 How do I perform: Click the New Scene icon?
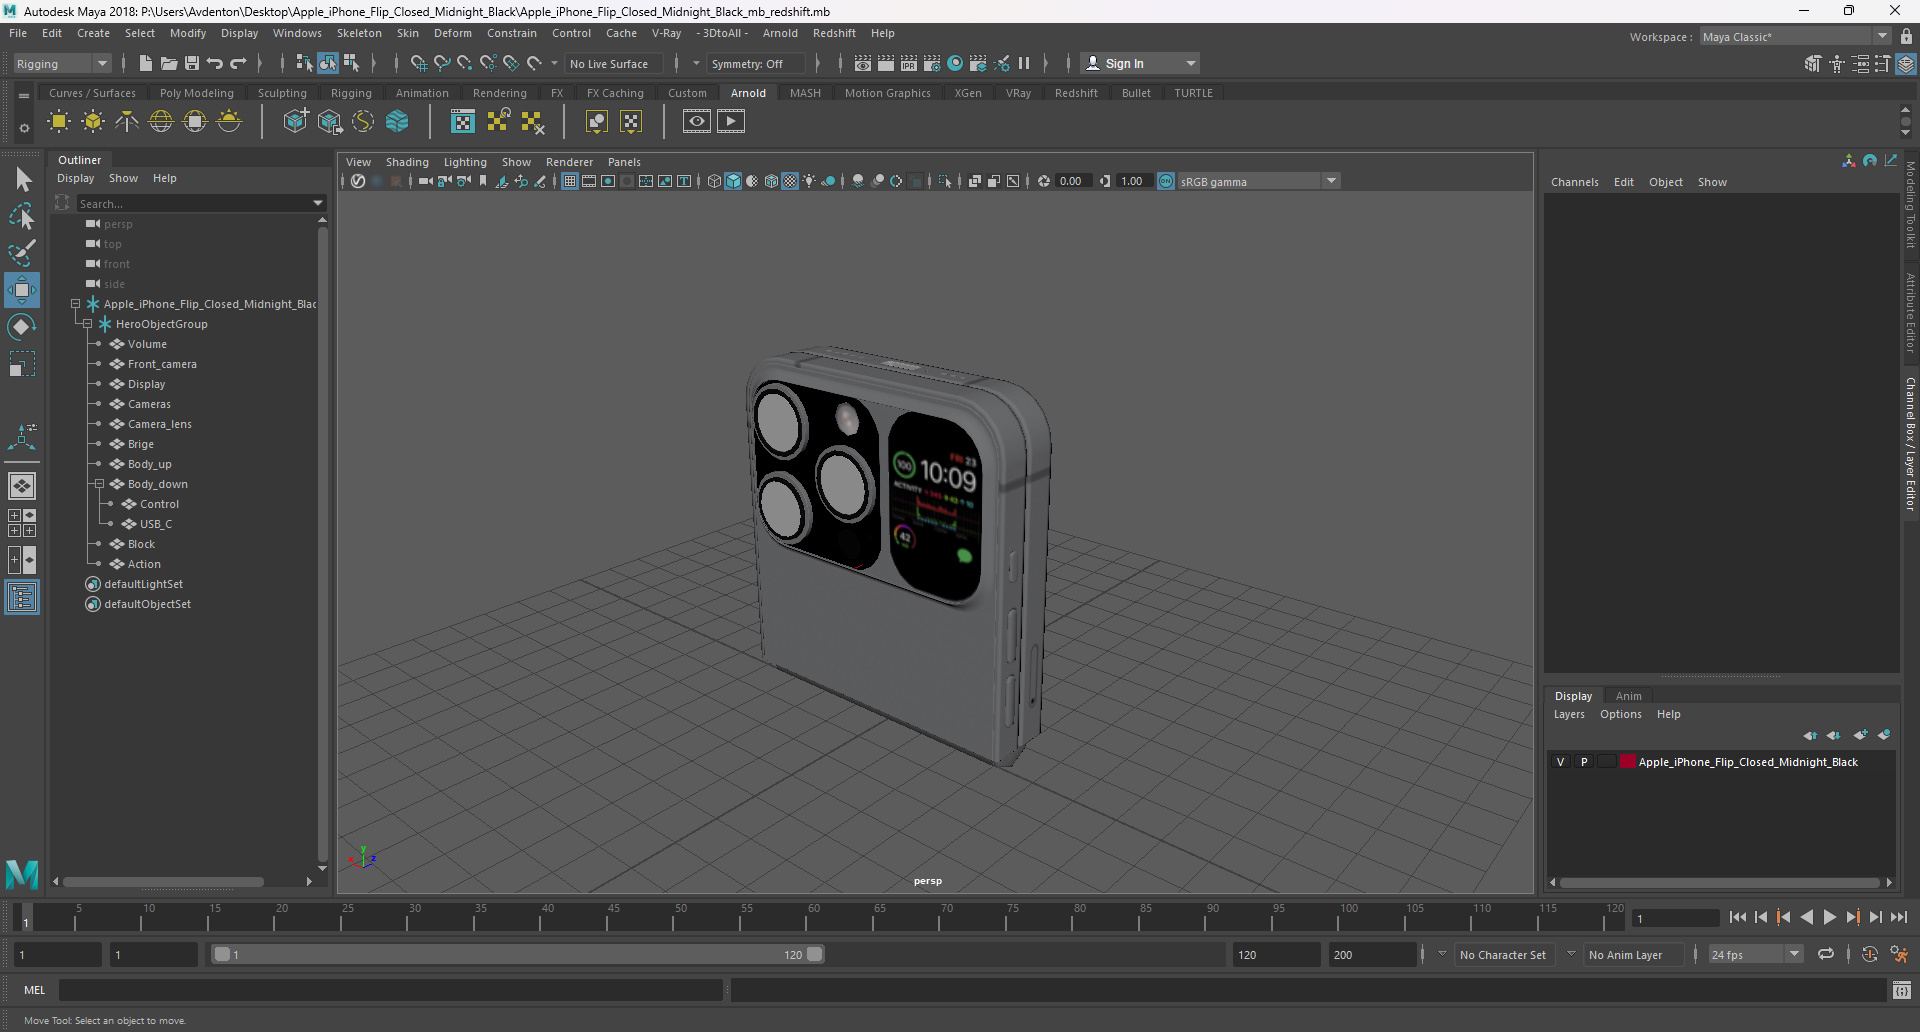pyautogui.click(x=145, y=63)
